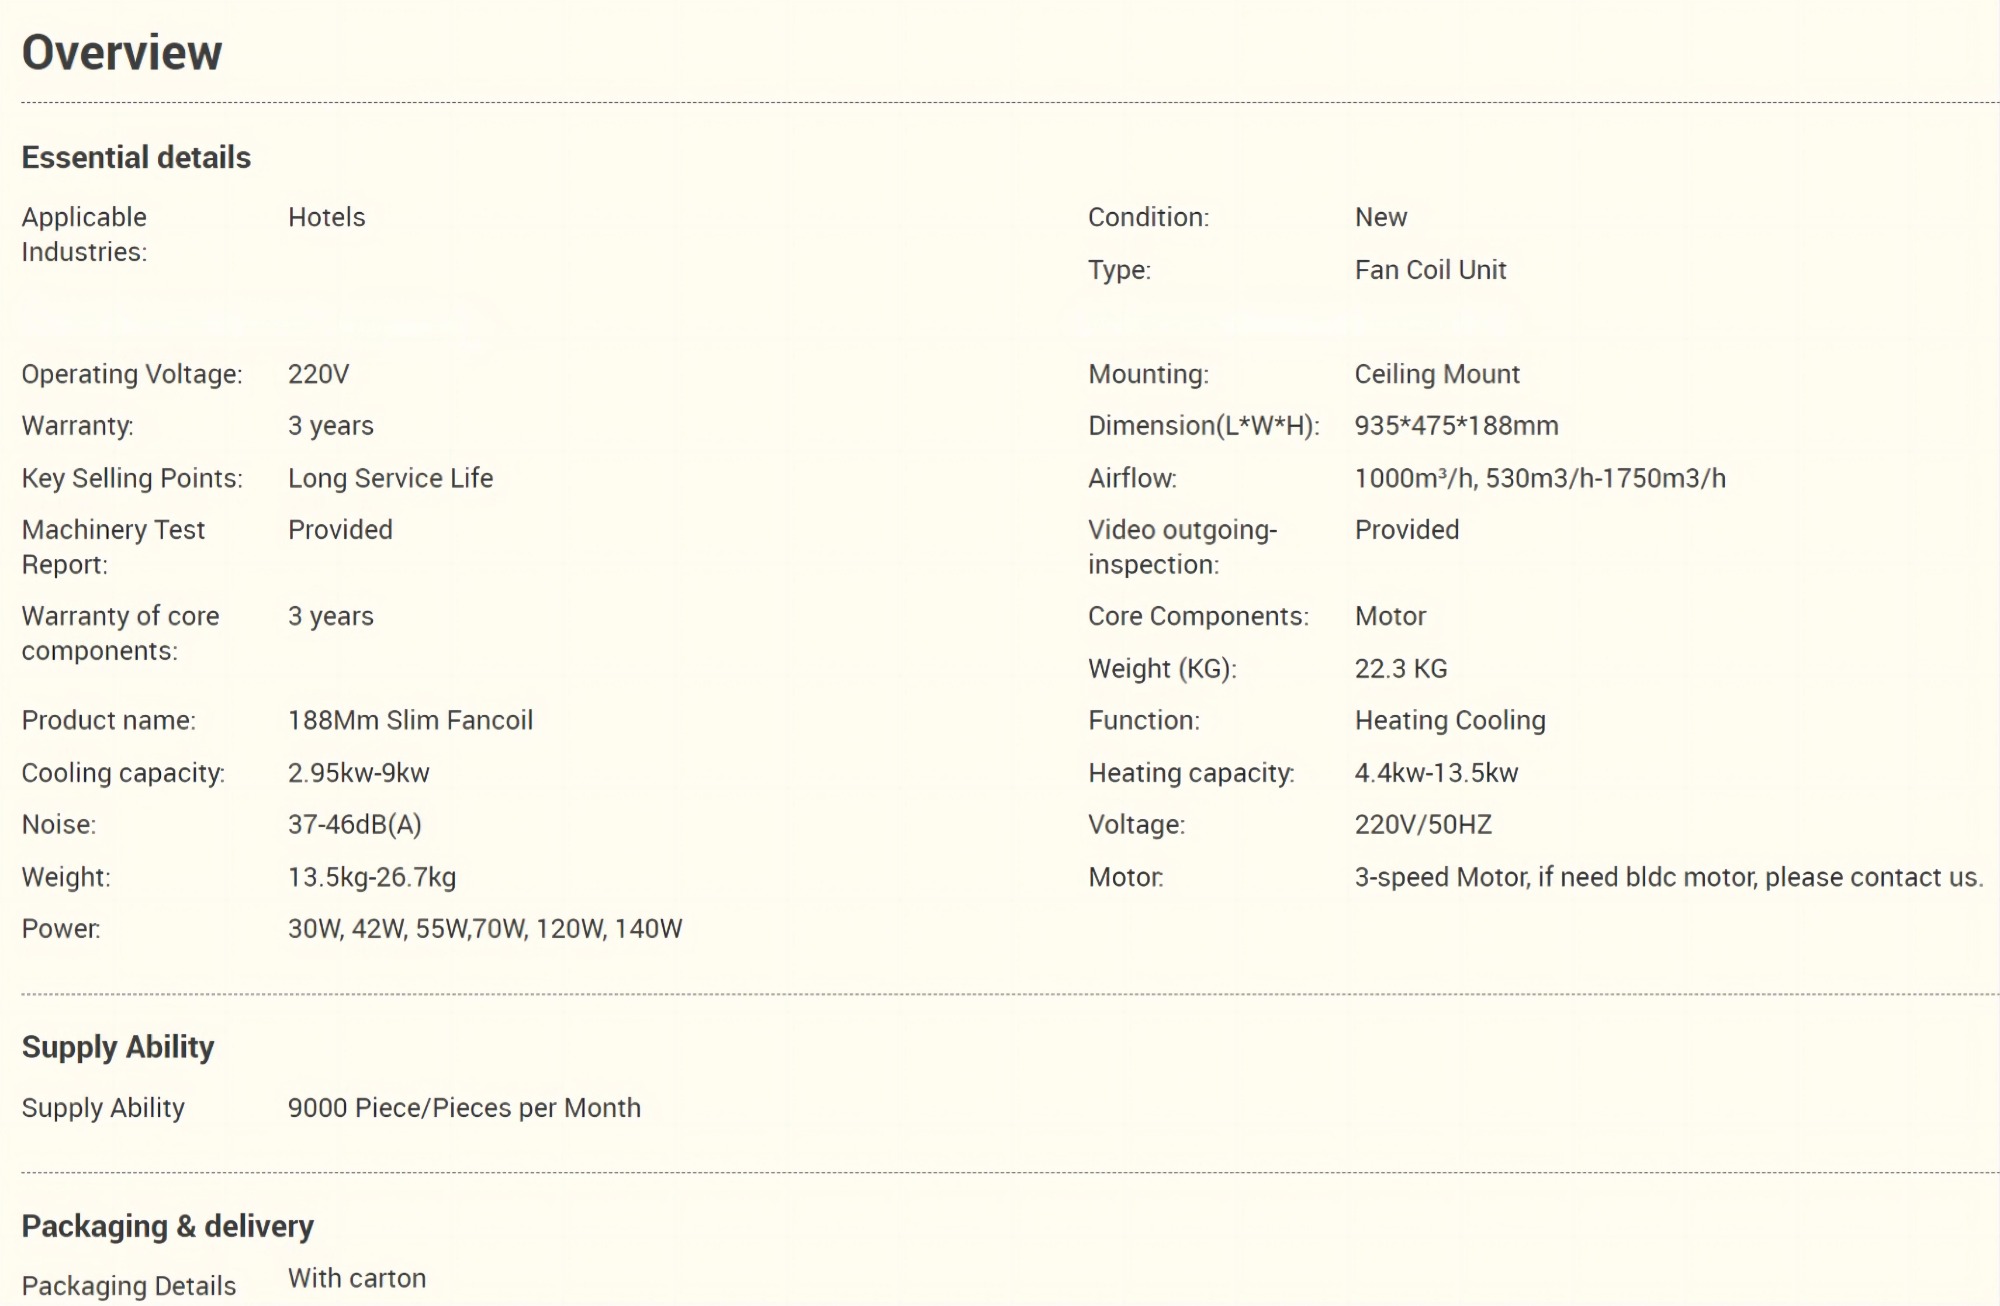Click the 2.95kw-9kw cooling capacity value
The width and height of the screenshot is (2000, 1306).
(x=358, y=773)
